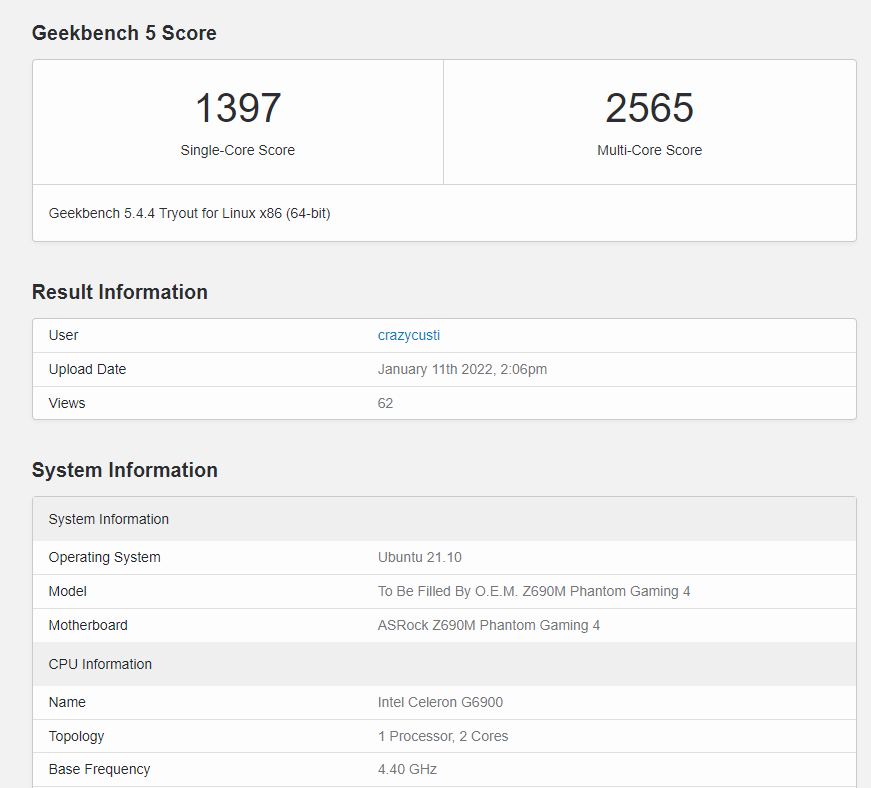Click the Operating System label
The width and height of the screenshot is (871, 788).
point(104,558)
